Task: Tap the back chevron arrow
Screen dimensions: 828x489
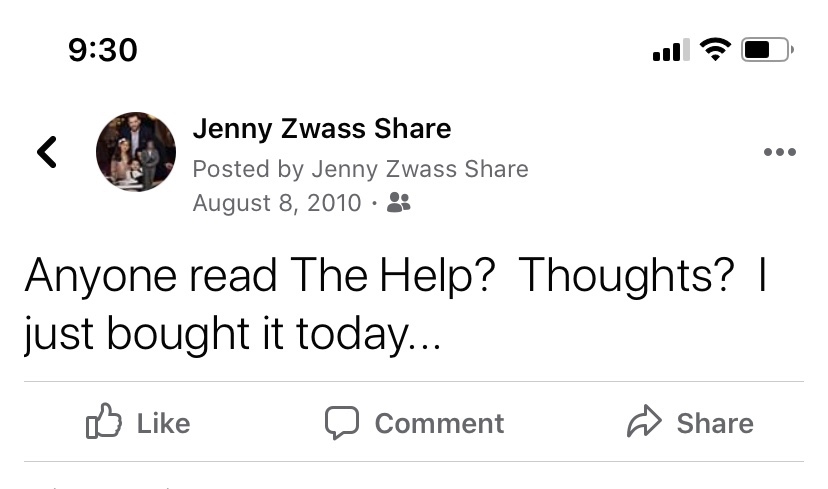Action: [x=46, y=152]
